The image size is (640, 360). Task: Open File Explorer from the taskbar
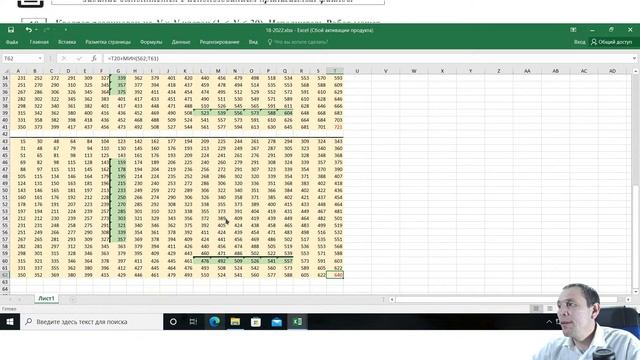pos(235,322)
